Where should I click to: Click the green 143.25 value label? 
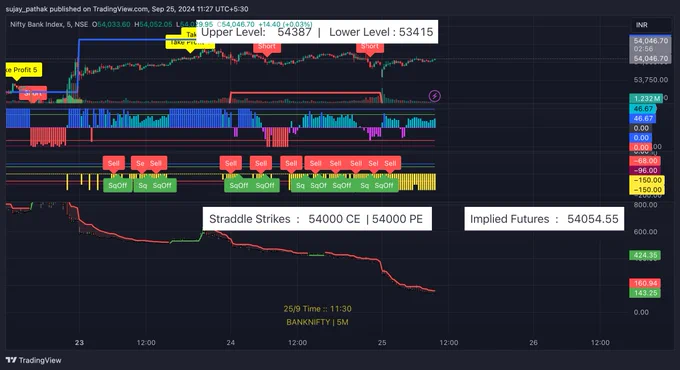click(645, 293)
